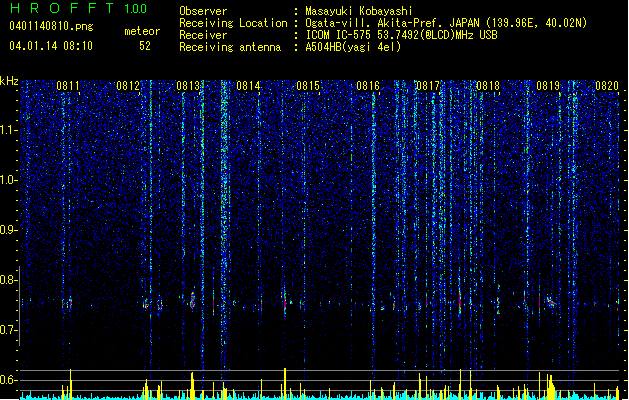
Task: Click the 0814 time marker
Action: click(248, 86)
